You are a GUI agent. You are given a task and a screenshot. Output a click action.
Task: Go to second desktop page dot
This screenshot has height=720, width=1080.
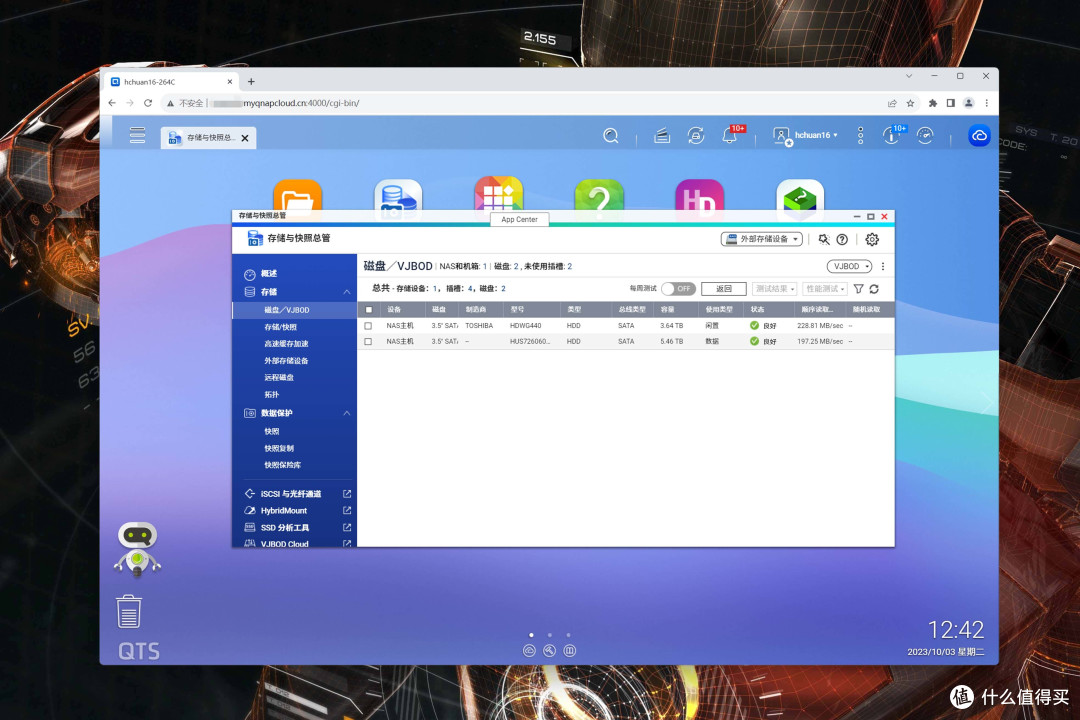[550, 635]
